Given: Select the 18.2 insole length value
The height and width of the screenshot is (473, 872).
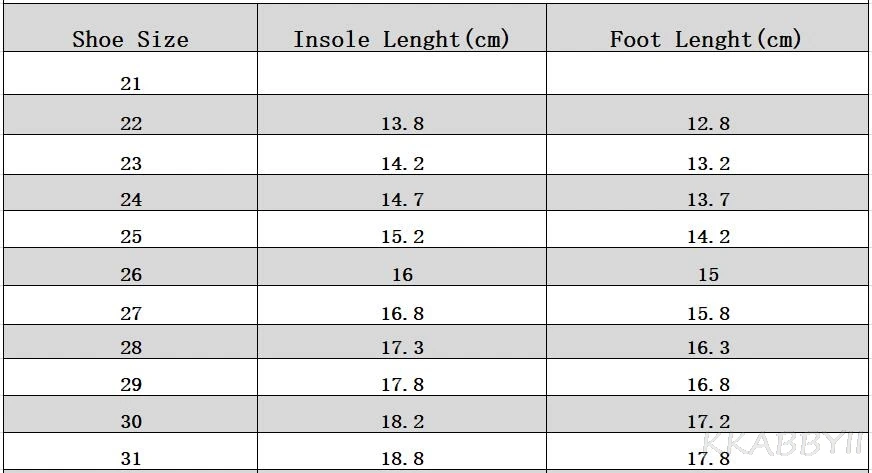Looking at the screenshot, I should tap(402, 422).
